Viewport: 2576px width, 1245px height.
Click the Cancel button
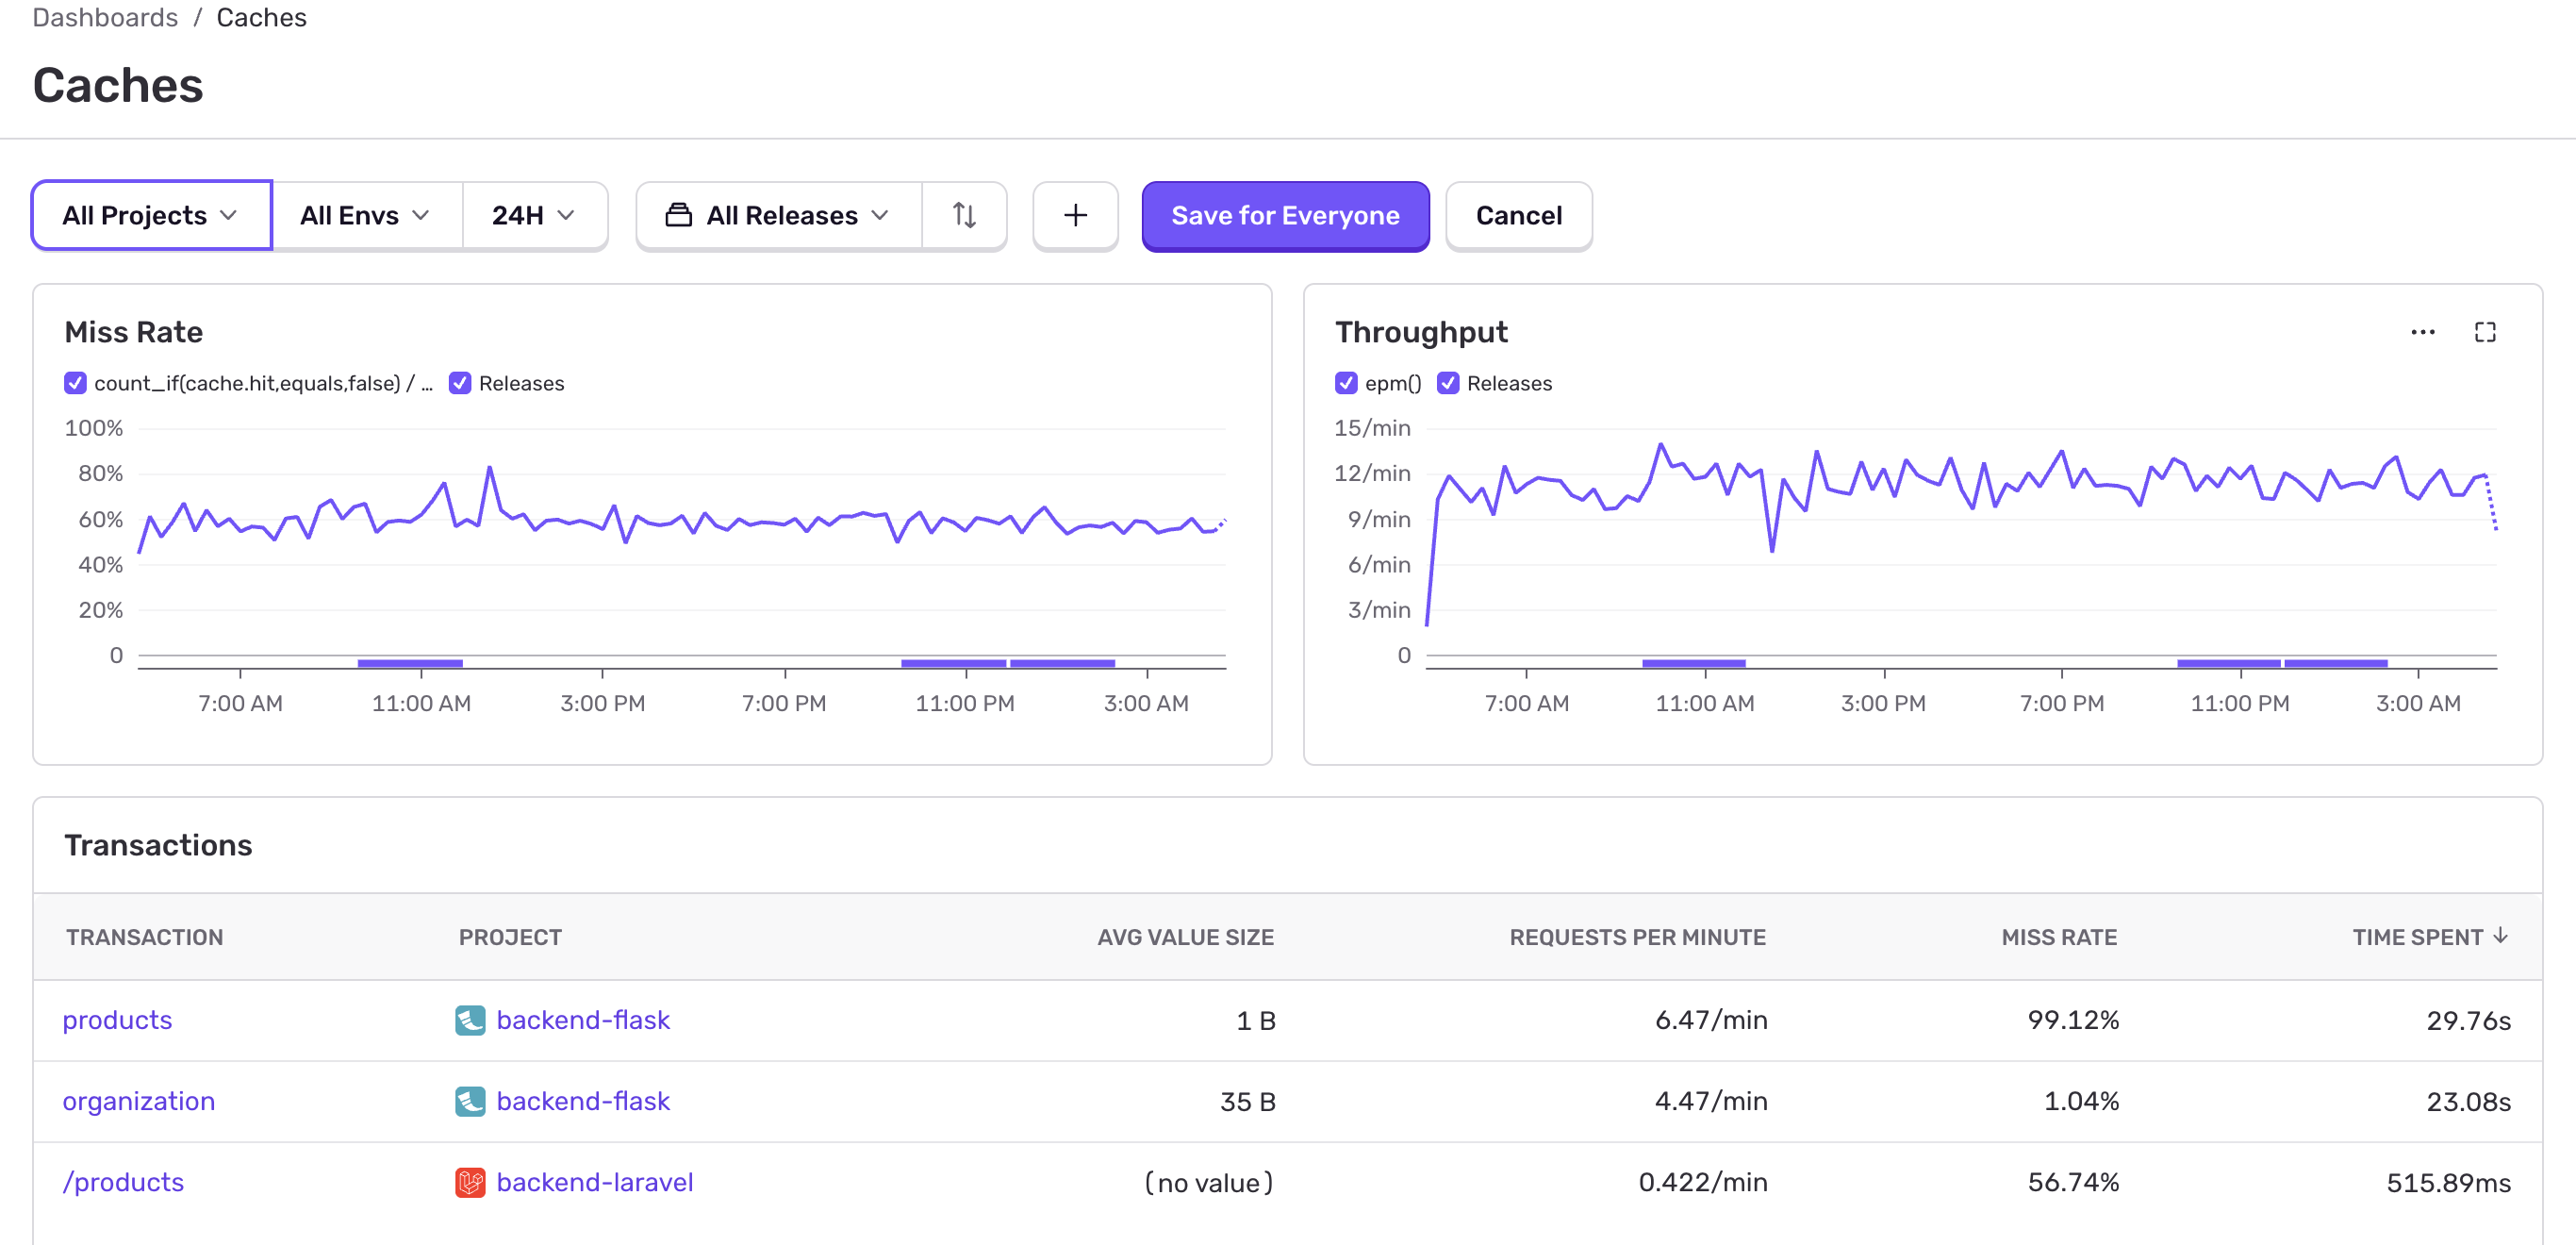coord(1518,215)
